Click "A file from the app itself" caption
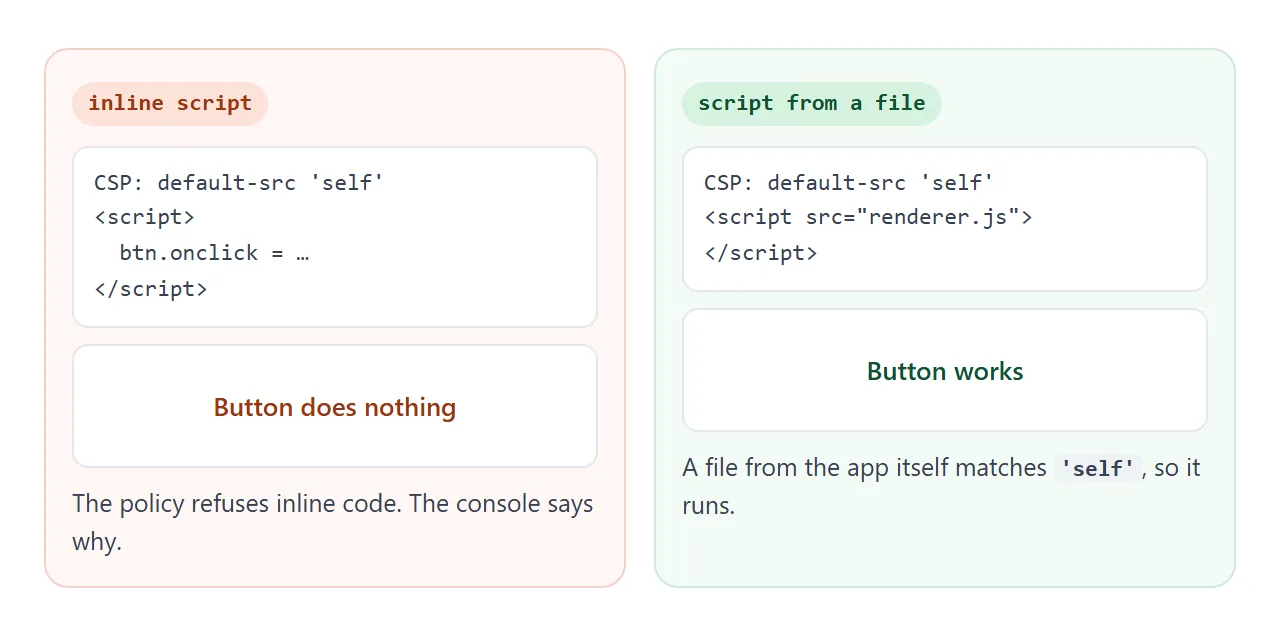The height and width of the screenshot is (640, 1280). point(941,486)
